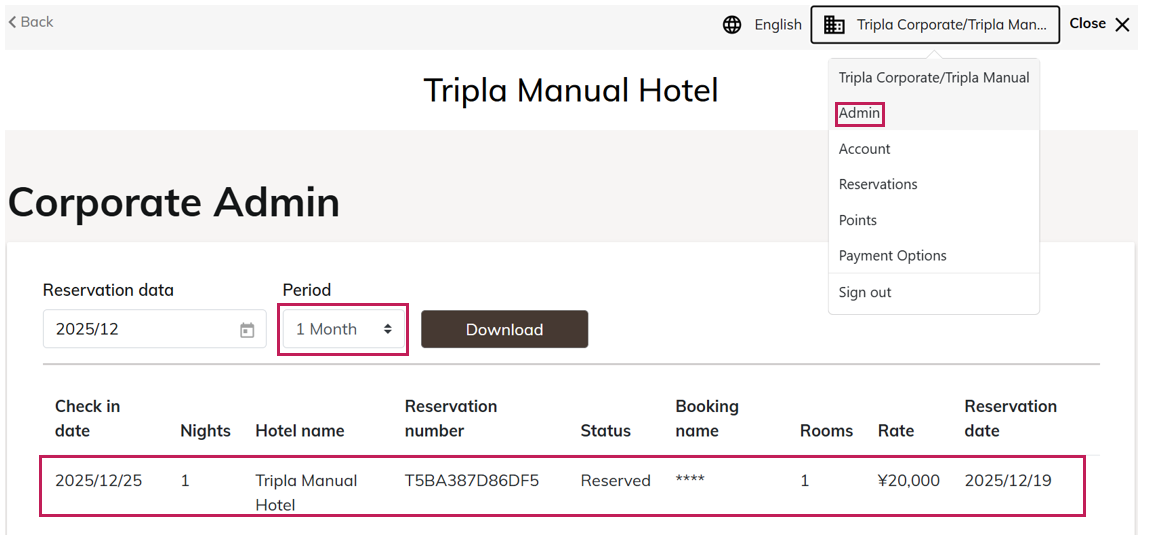This screenshot has height=544, width=1149.
Task: Open Account menu item
Action: tap(864, 149)
